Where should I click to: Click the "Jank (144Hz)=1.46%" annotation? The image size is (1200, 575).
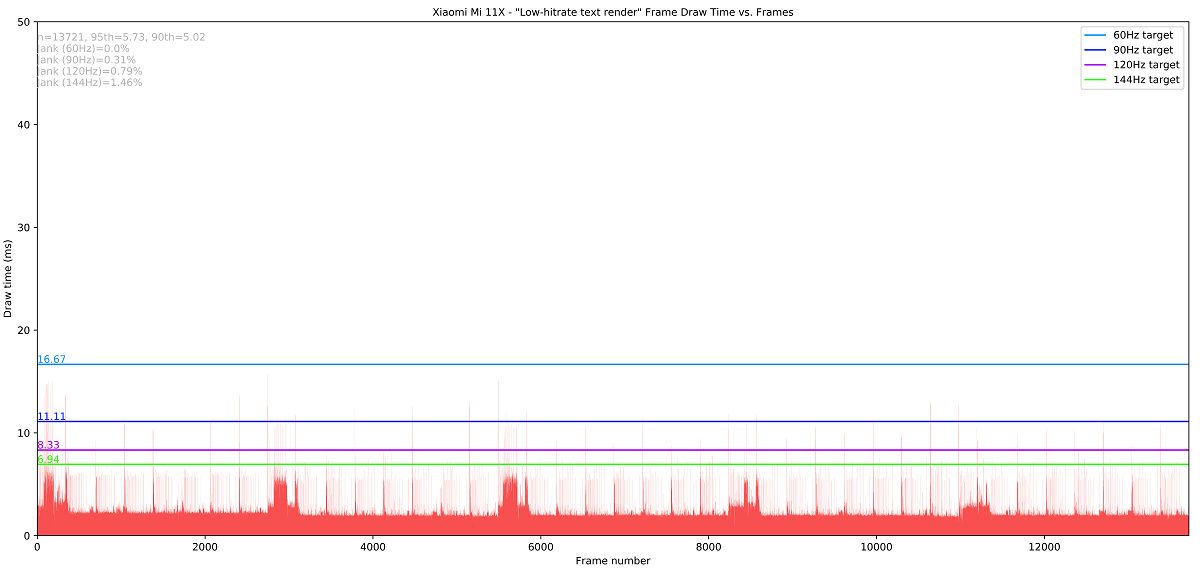pos(89,83)
